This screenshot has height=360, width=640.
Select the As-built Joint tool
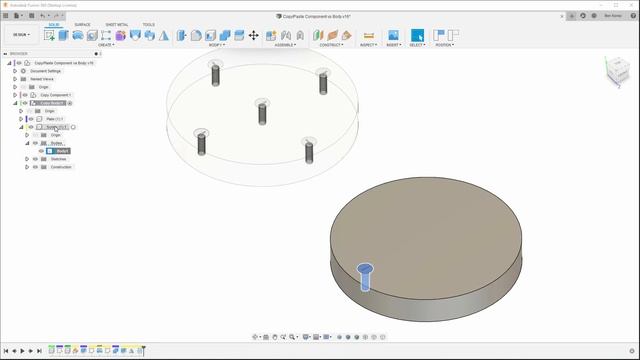(300, 36)
